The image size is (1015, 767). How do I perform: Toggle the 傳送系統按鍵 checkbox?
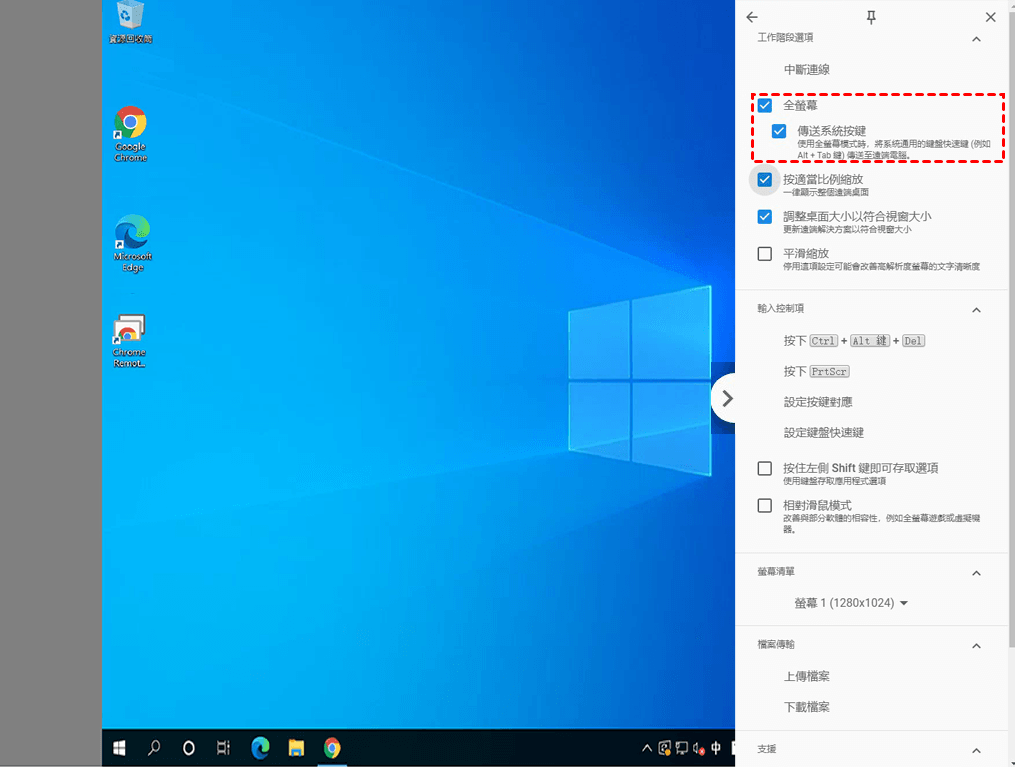click(x=779, y=131)
